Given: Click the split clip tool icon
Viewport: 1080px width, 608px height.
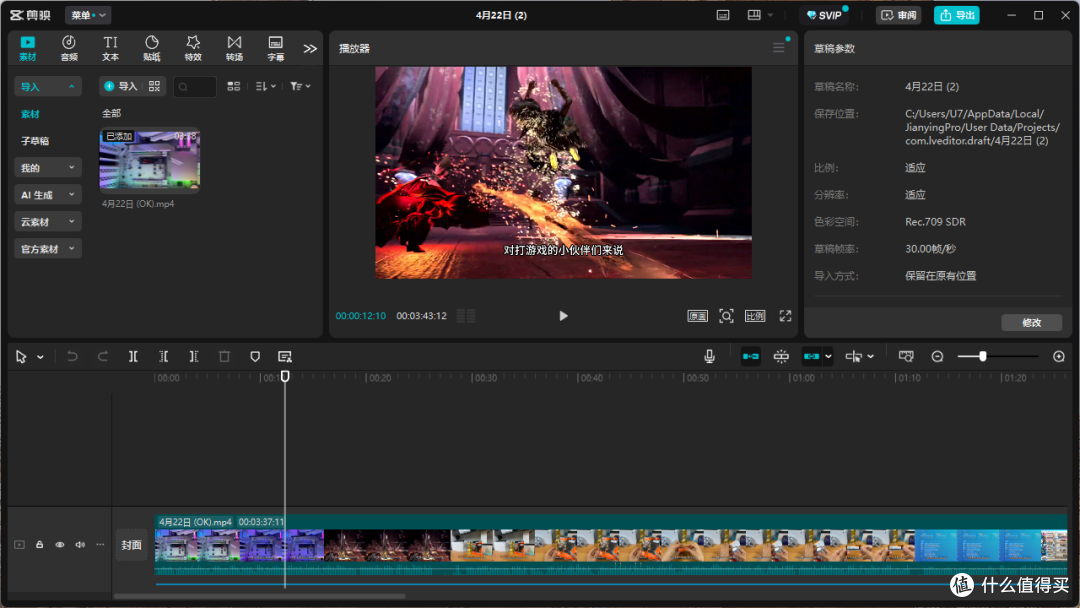Looking at the screenshot, I should (133, 357).
